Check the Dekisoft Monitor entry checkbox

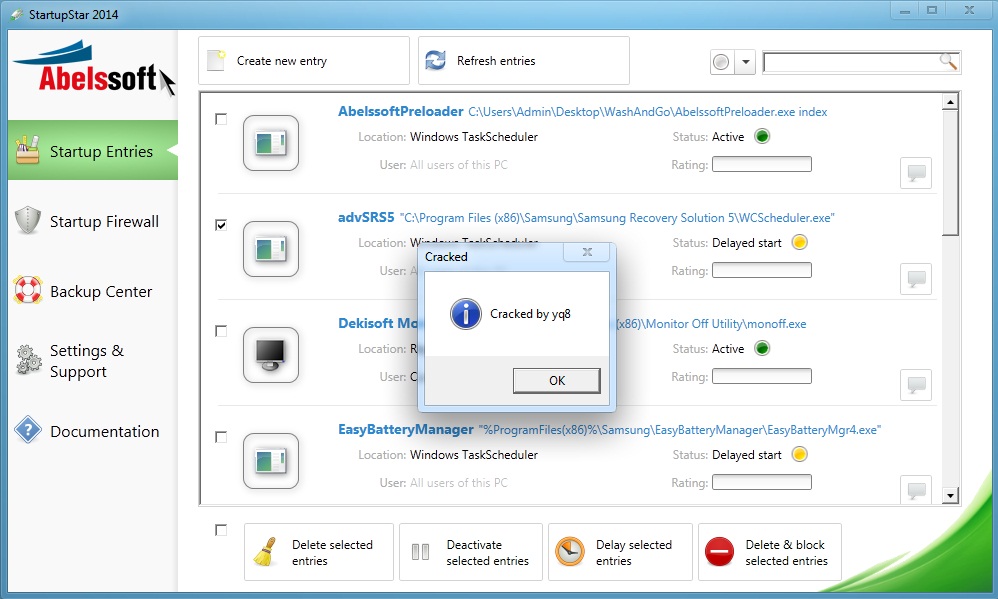pos(221,331)
